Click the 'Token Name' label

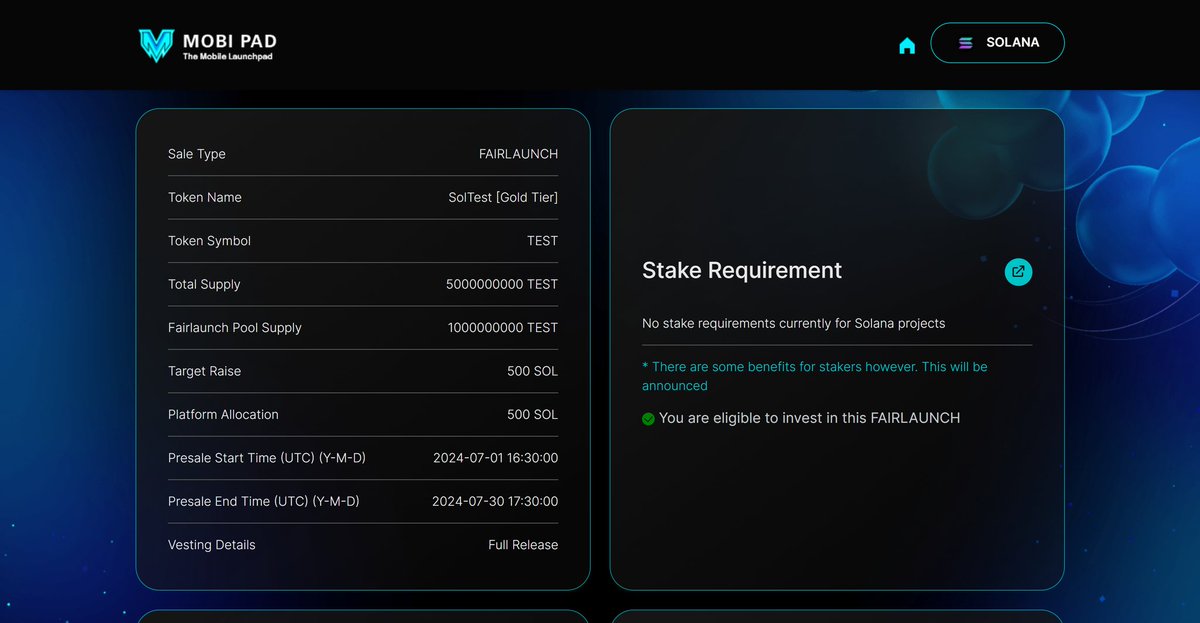pyautogui.click(x=205, y=197)
